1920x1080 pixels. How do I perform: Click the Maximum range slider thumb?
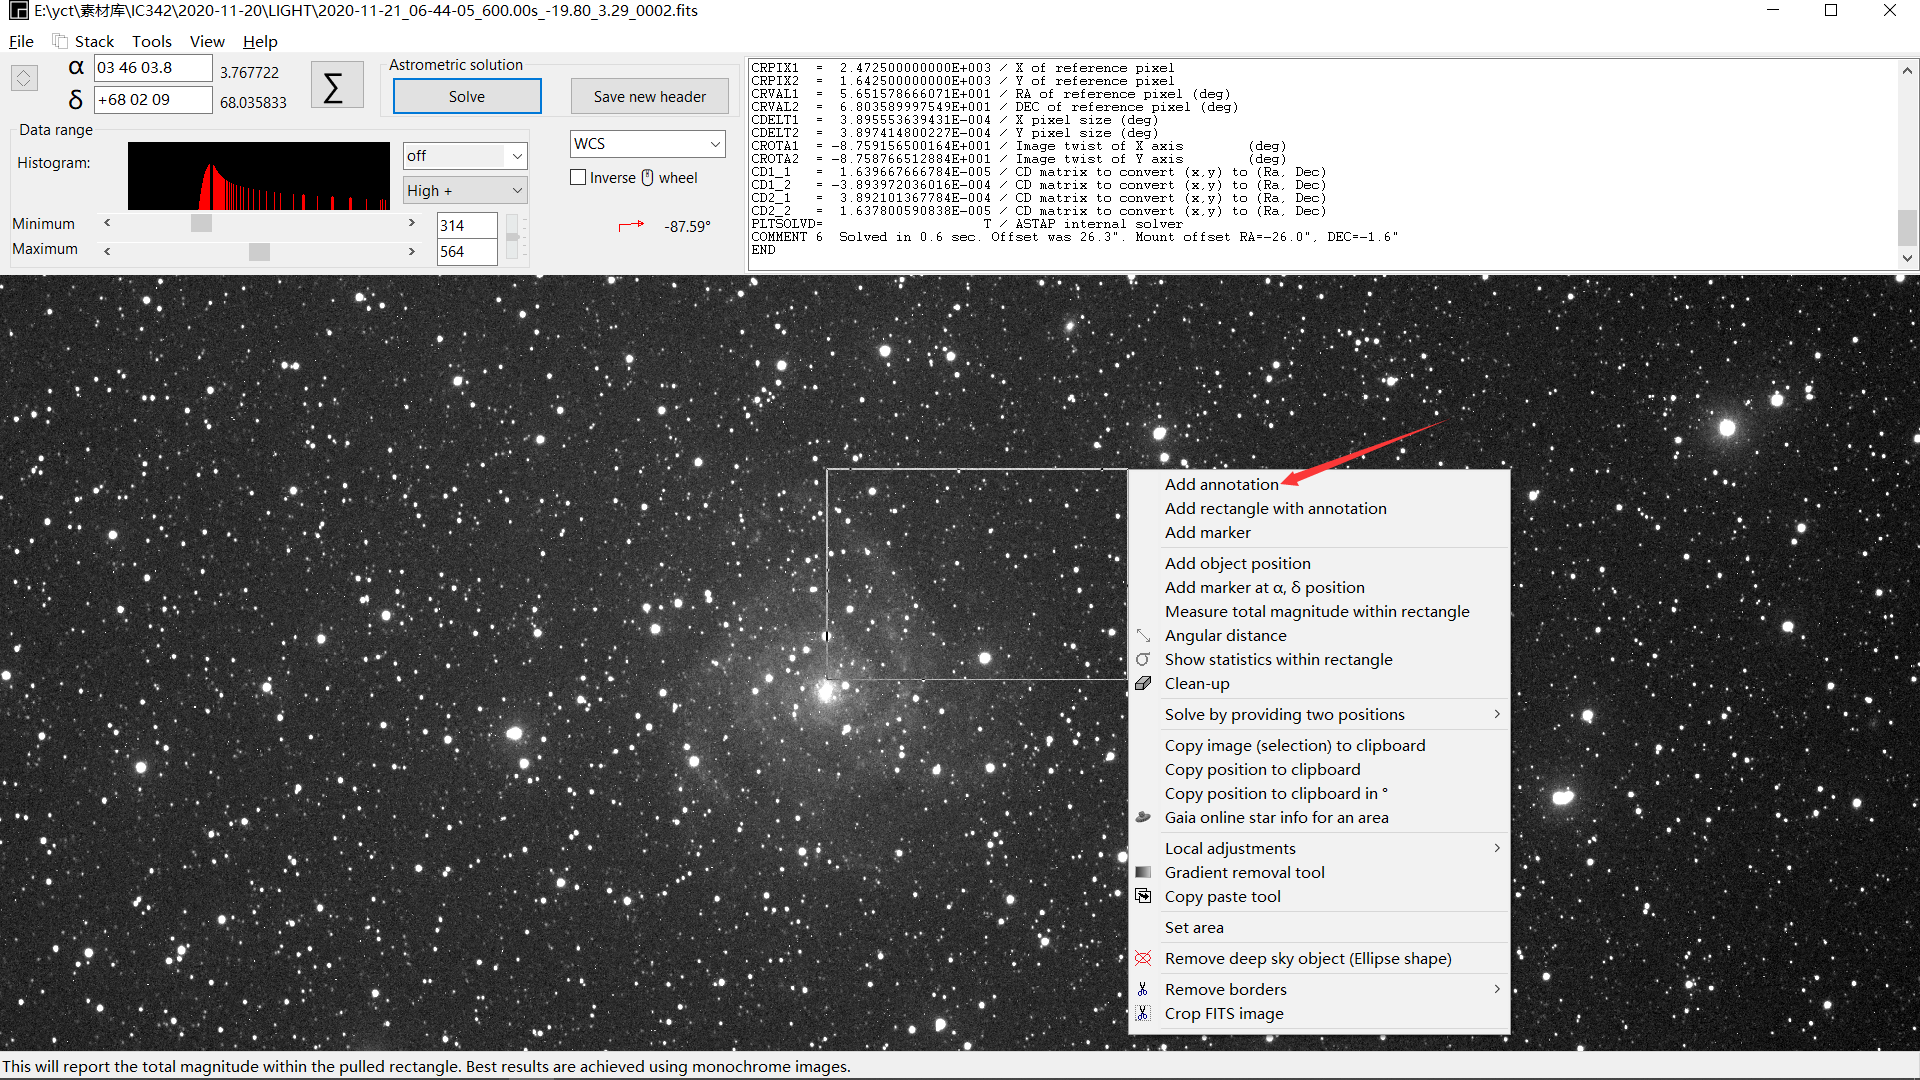click(259, 252)
